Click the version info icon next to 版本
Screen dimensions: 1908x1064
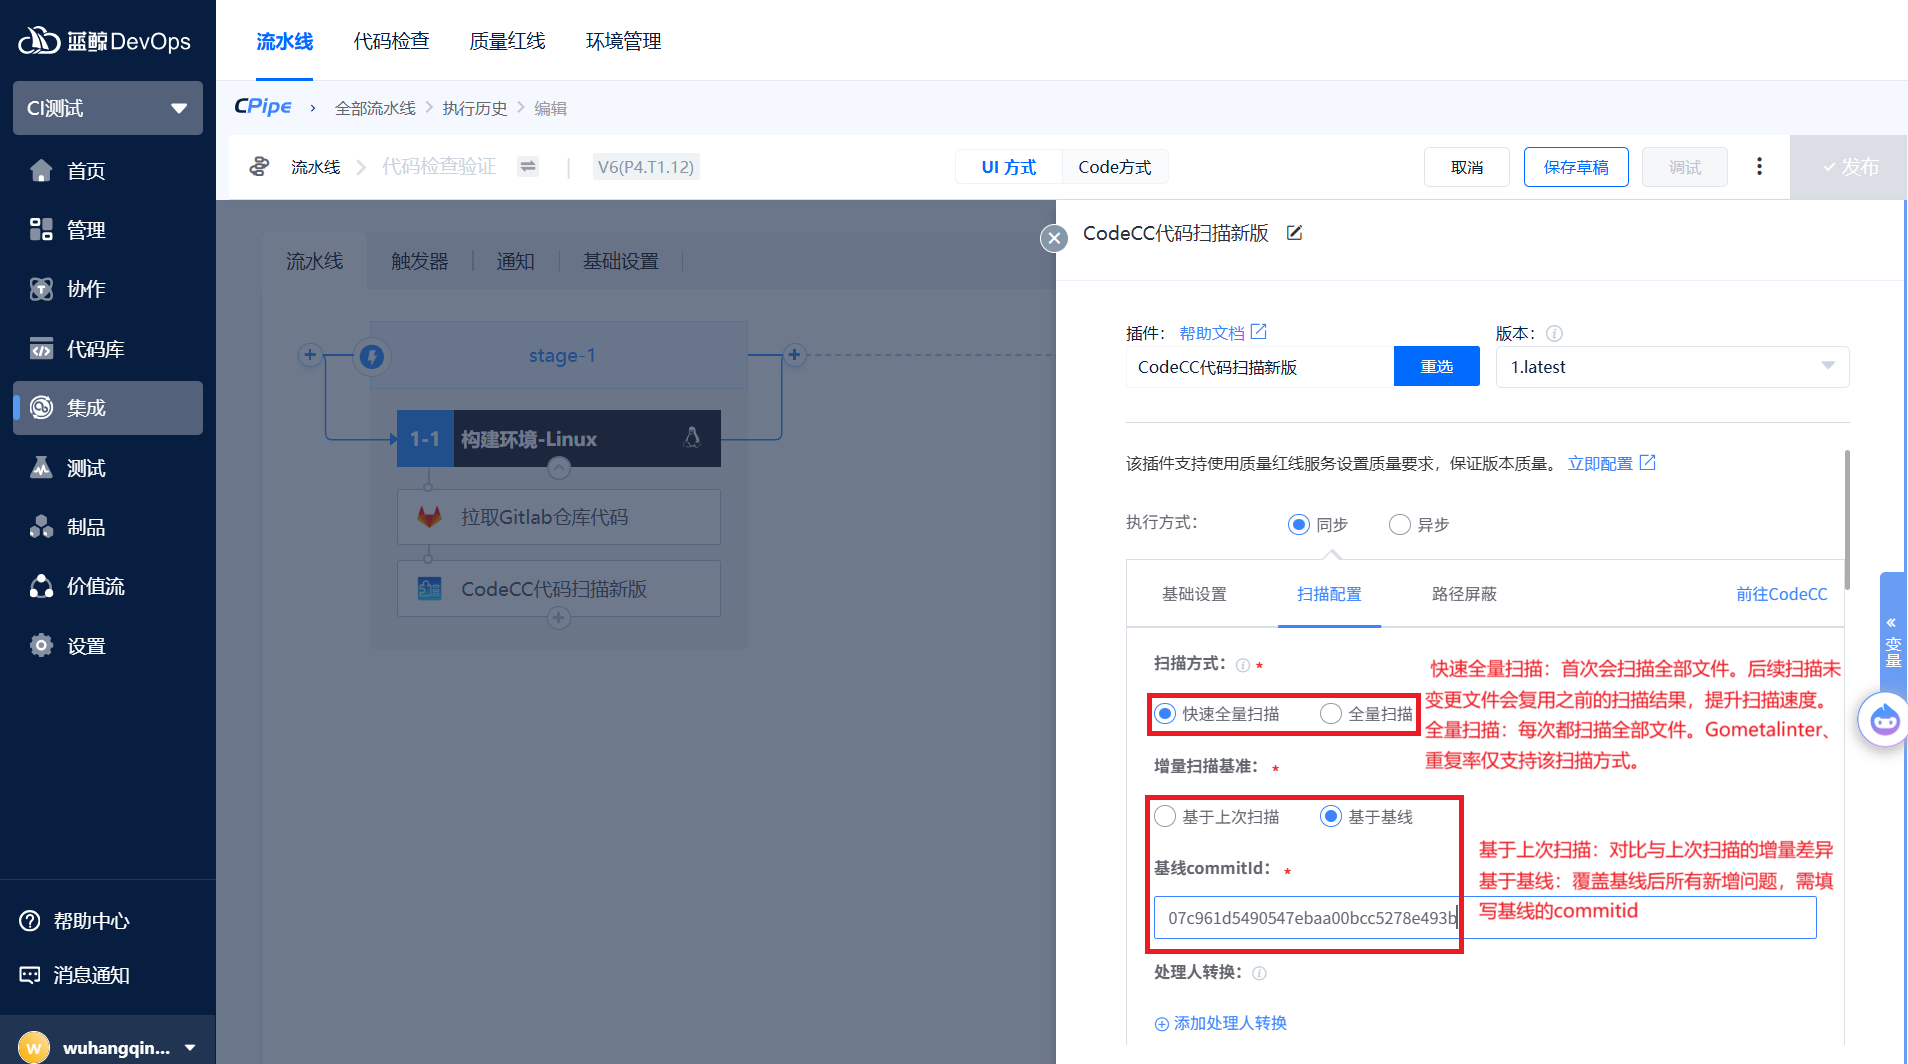1554,334
